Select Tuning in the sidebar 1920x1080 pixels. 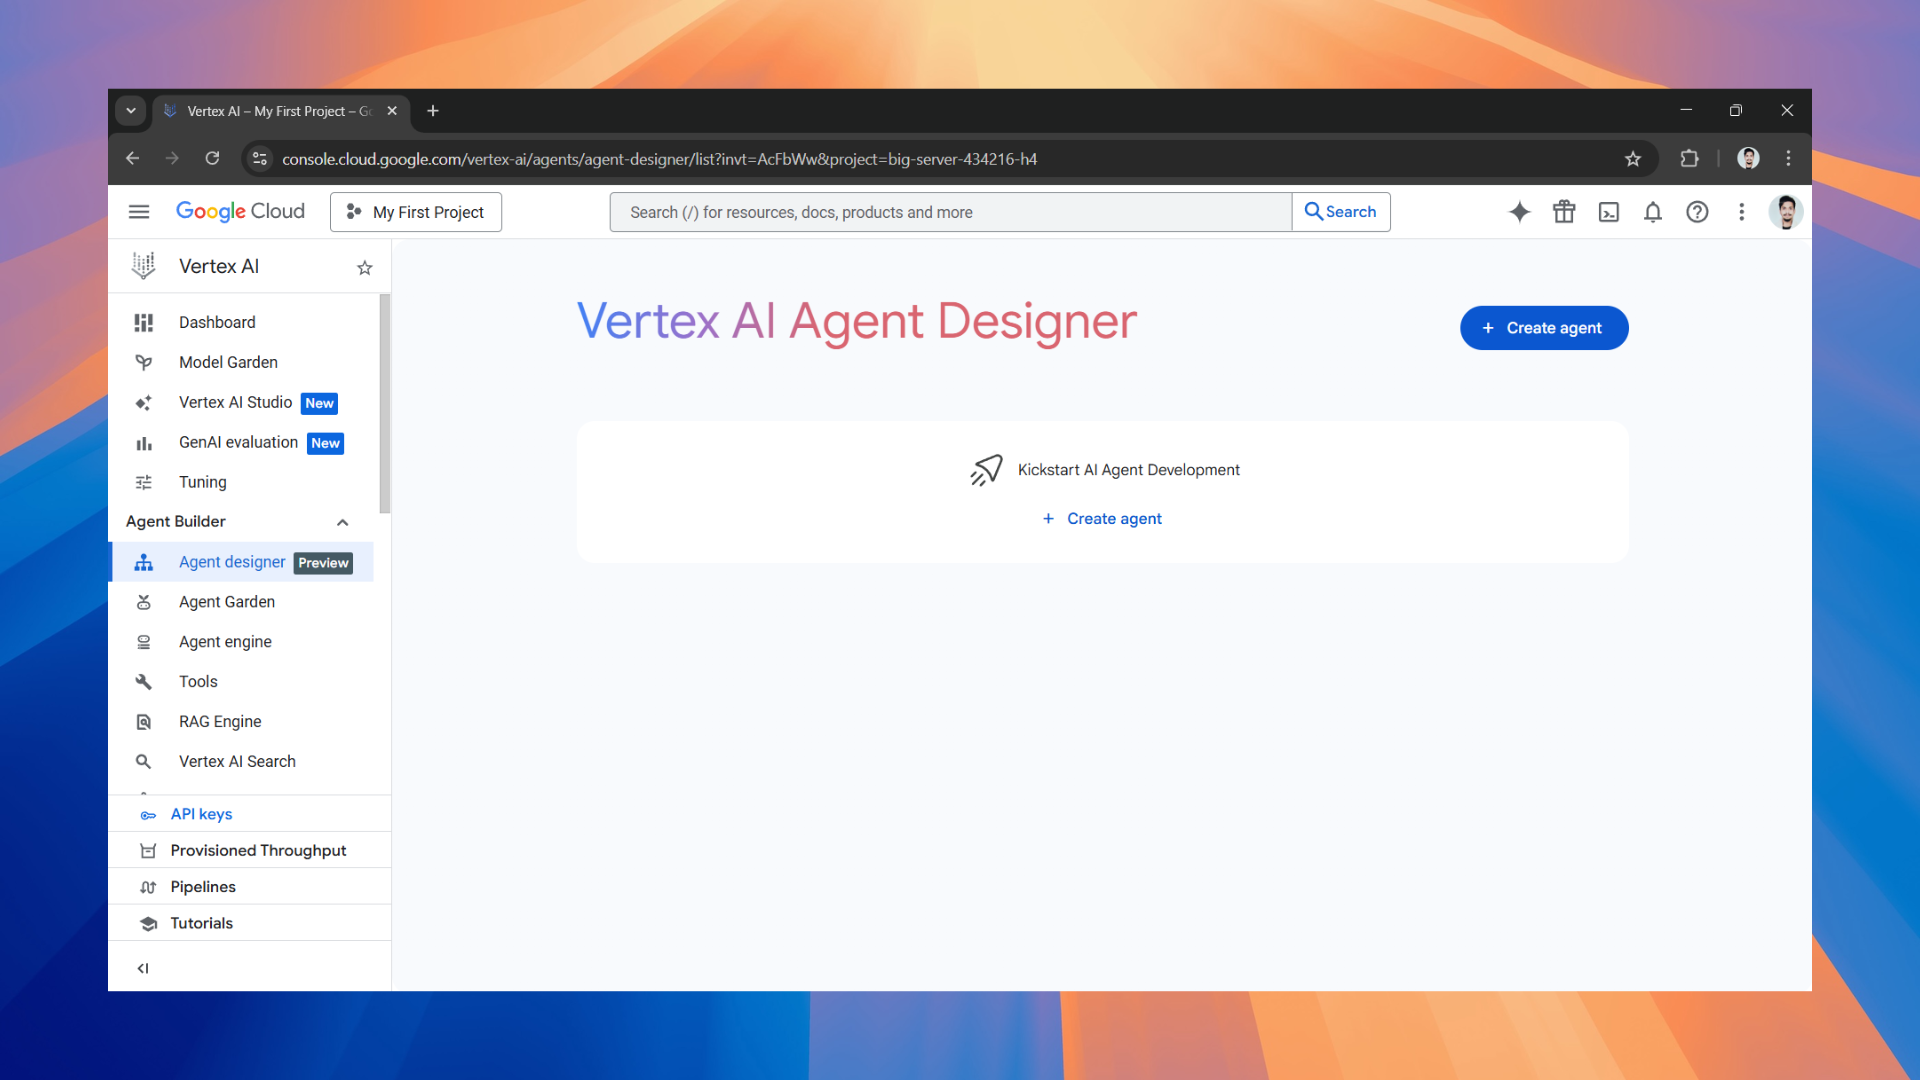(203, 482)
